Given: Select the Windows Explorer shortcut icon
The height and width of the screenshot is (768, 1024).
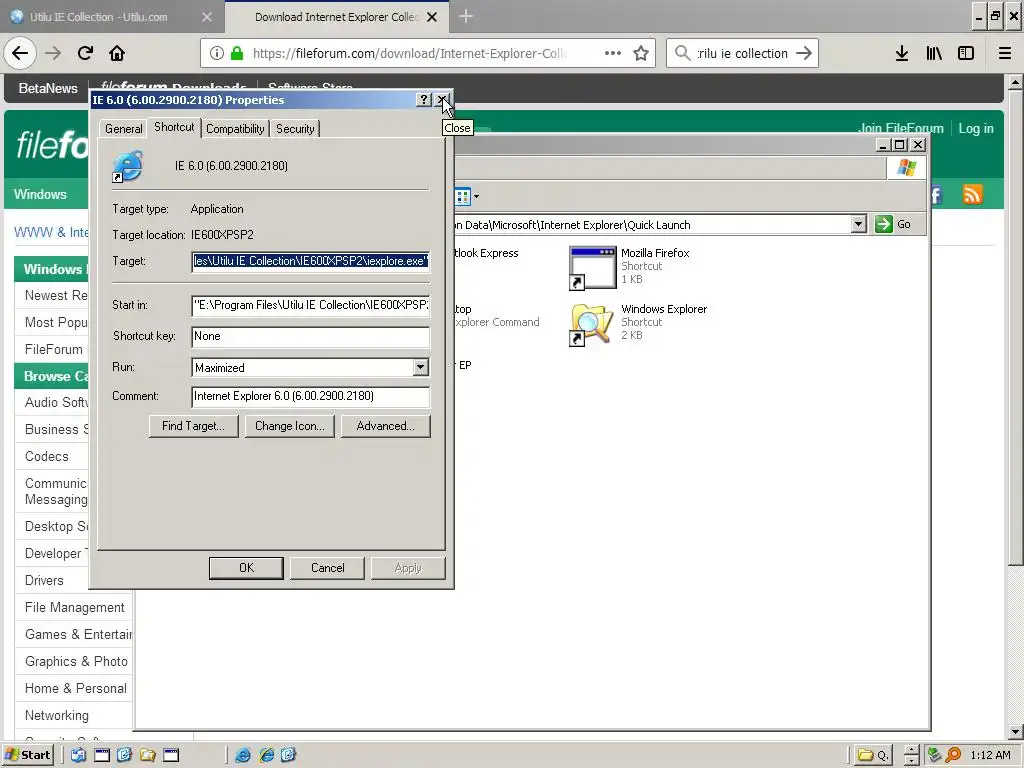Looking at the screenshot, I should 592,324.
